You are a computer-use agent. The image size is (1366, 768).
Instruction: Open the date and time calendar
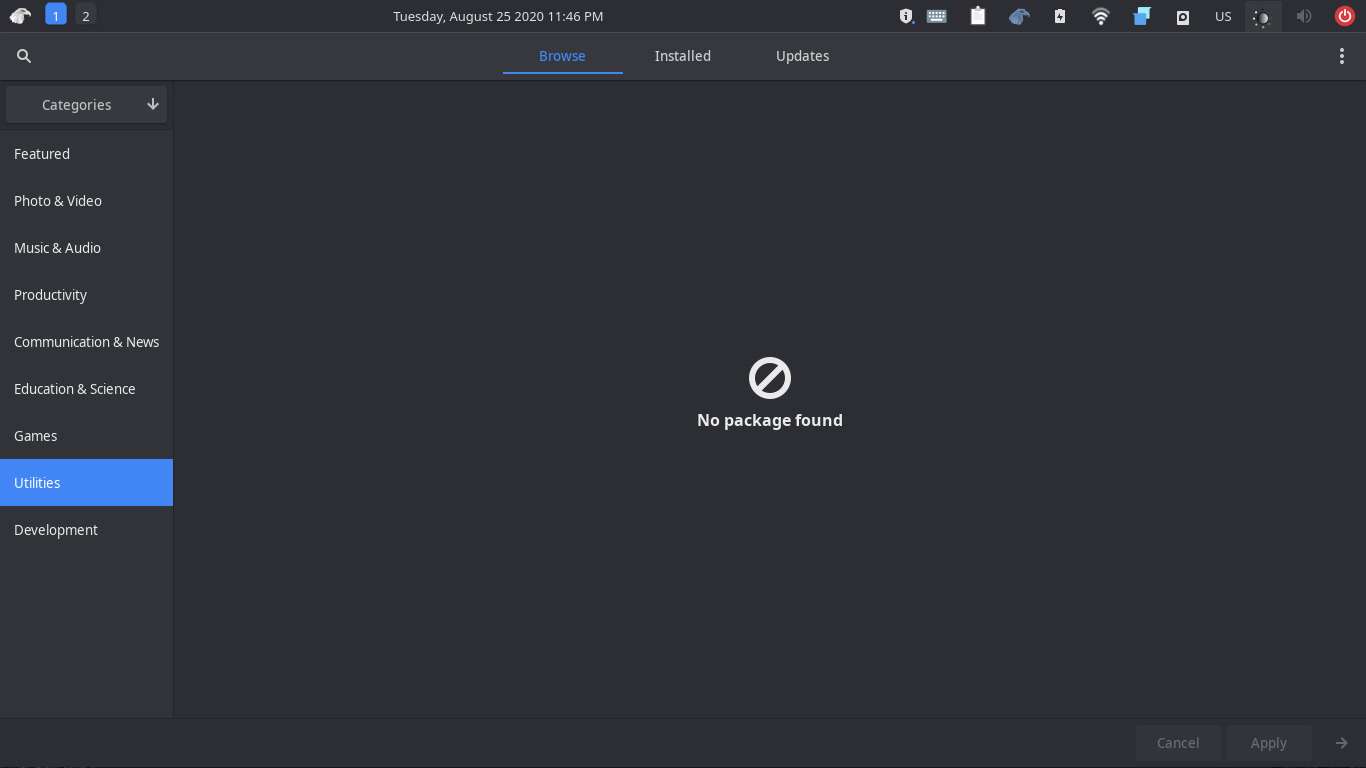[498, 16]
